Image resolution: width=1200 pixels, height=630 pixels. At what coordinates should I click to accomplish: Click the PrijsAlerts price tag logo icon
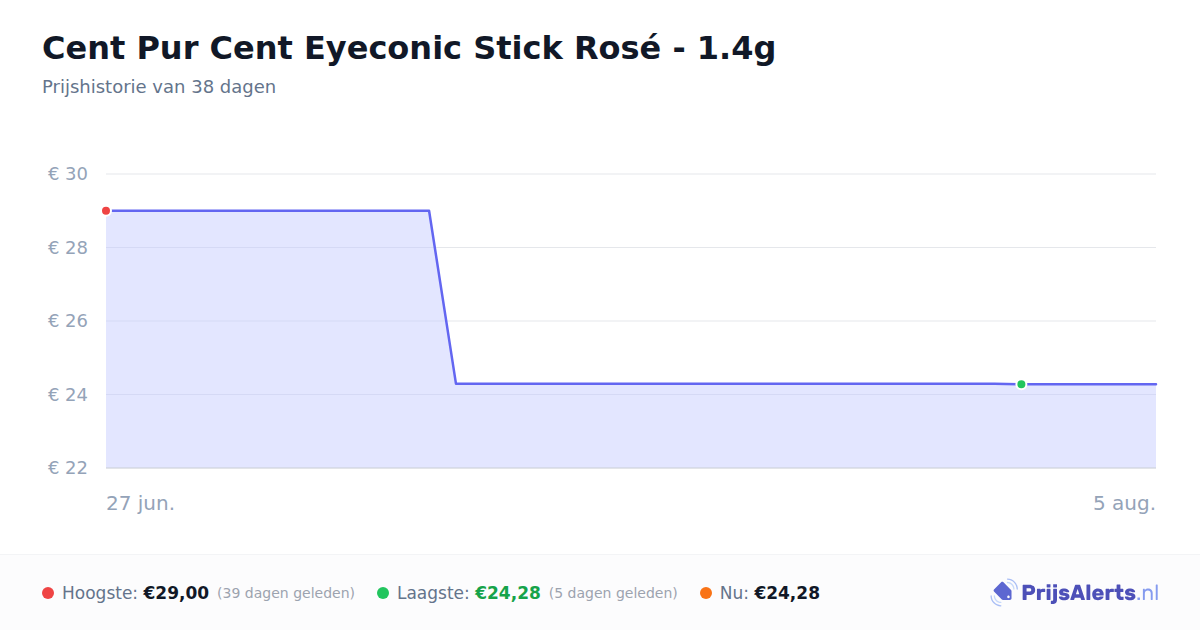1003,593
